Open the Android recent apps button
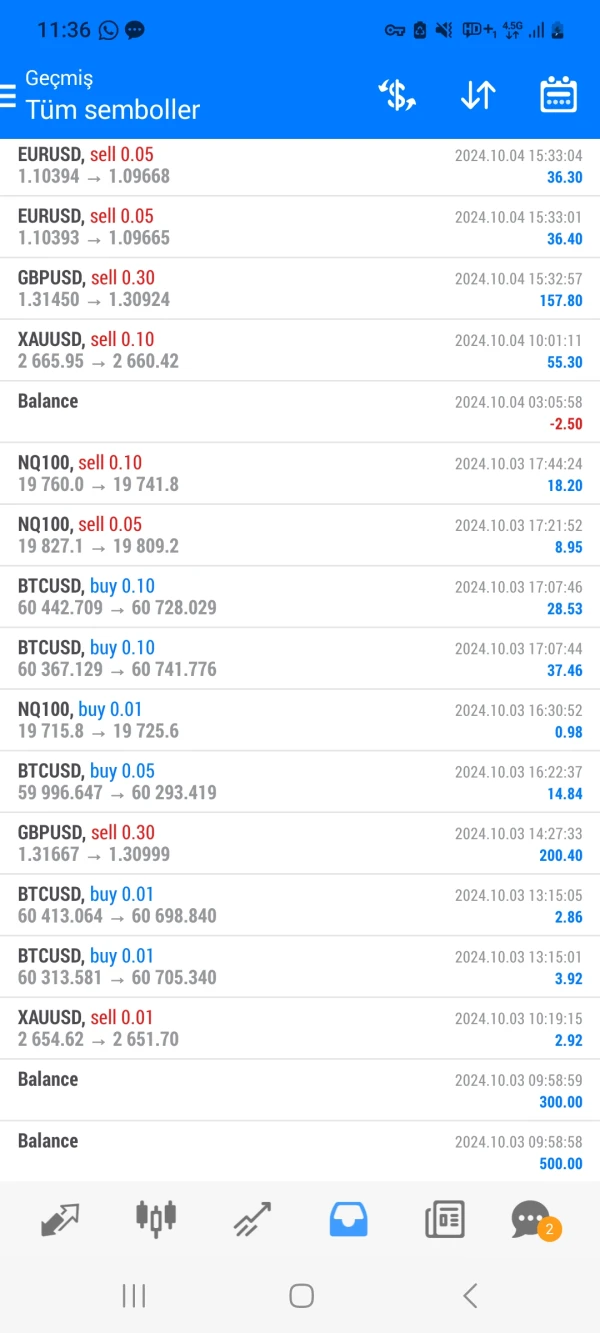This screenshot has width=600, height=1333. coord(133,1296)
